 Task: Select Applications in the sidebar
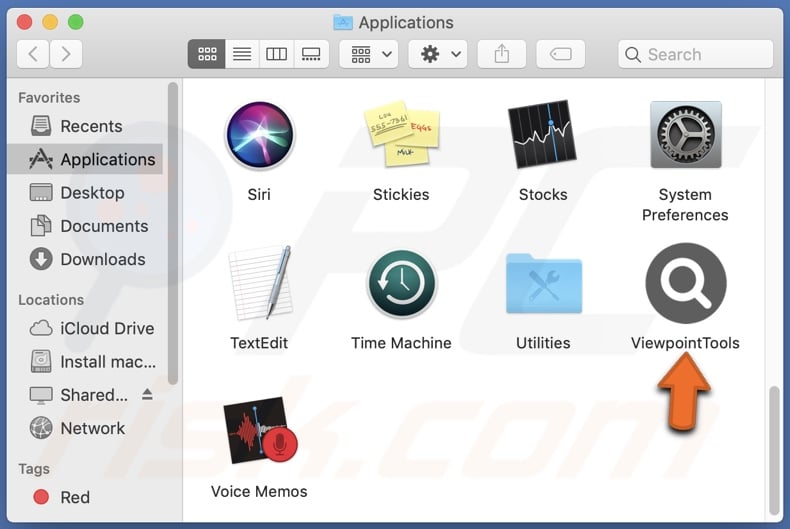coord(85,159)
